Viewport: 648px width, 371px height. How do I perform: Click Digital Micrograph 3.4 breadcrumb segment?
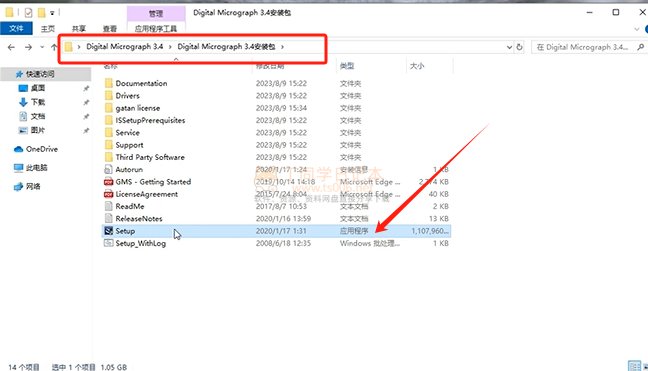124,47
